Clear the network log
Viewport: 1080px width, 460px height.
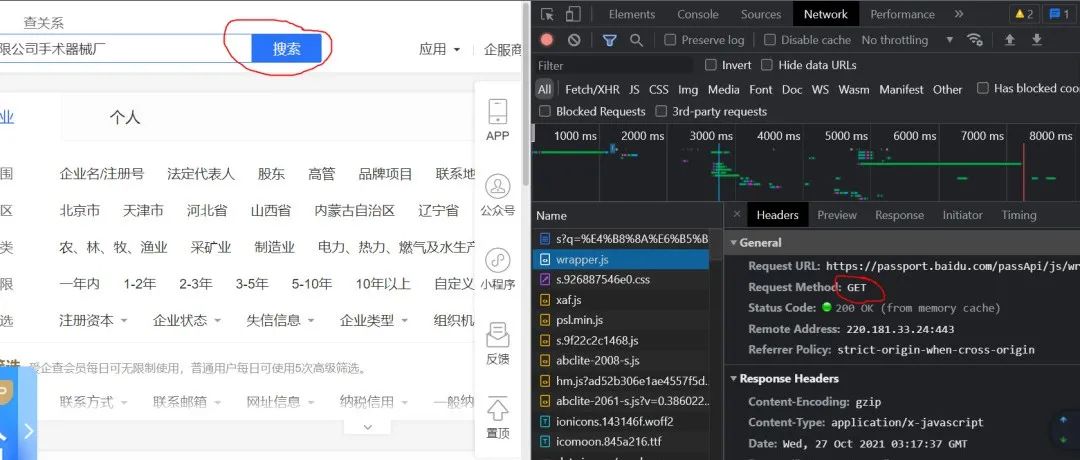point(574,40)
